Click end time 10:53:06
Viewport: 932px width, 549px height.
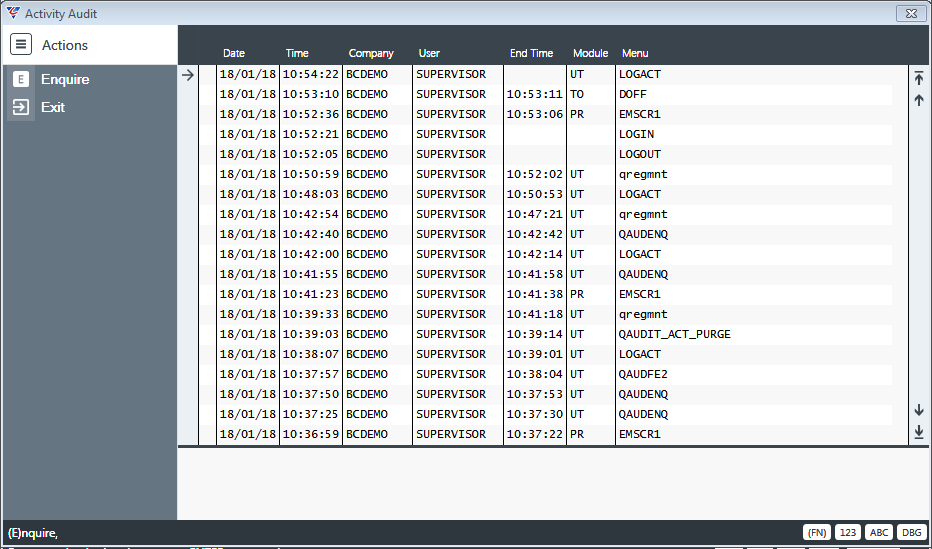point(534,114)
